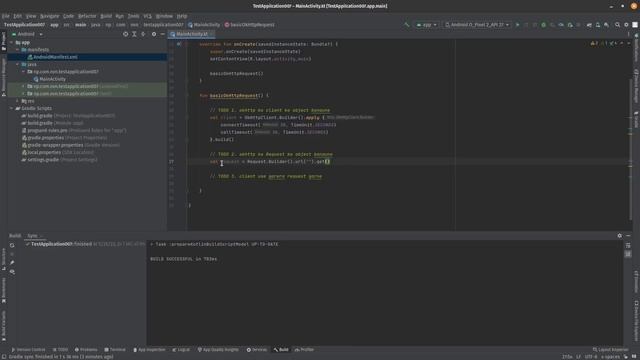Open the Profiler tool window
This screenshot has height=360, width=640.
click(304, 350)
